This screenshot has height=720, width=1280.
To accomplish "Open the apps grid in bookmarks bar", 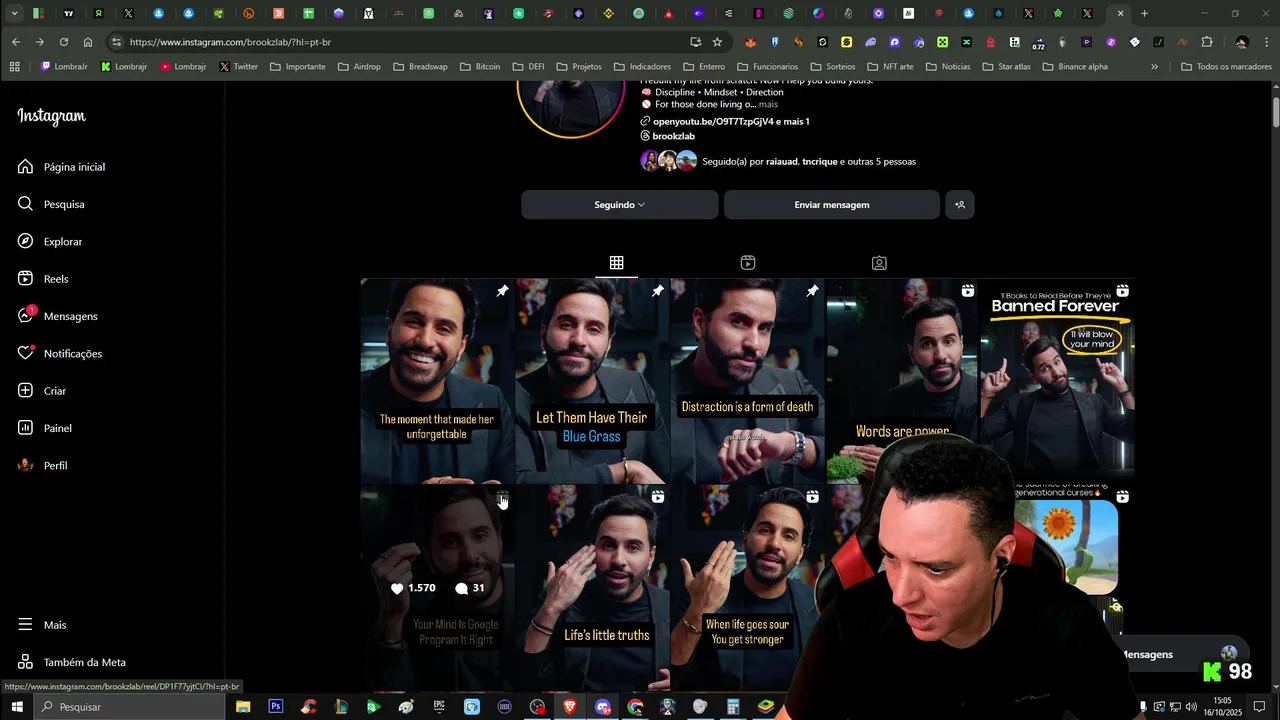I will click(x=14, y=67).
